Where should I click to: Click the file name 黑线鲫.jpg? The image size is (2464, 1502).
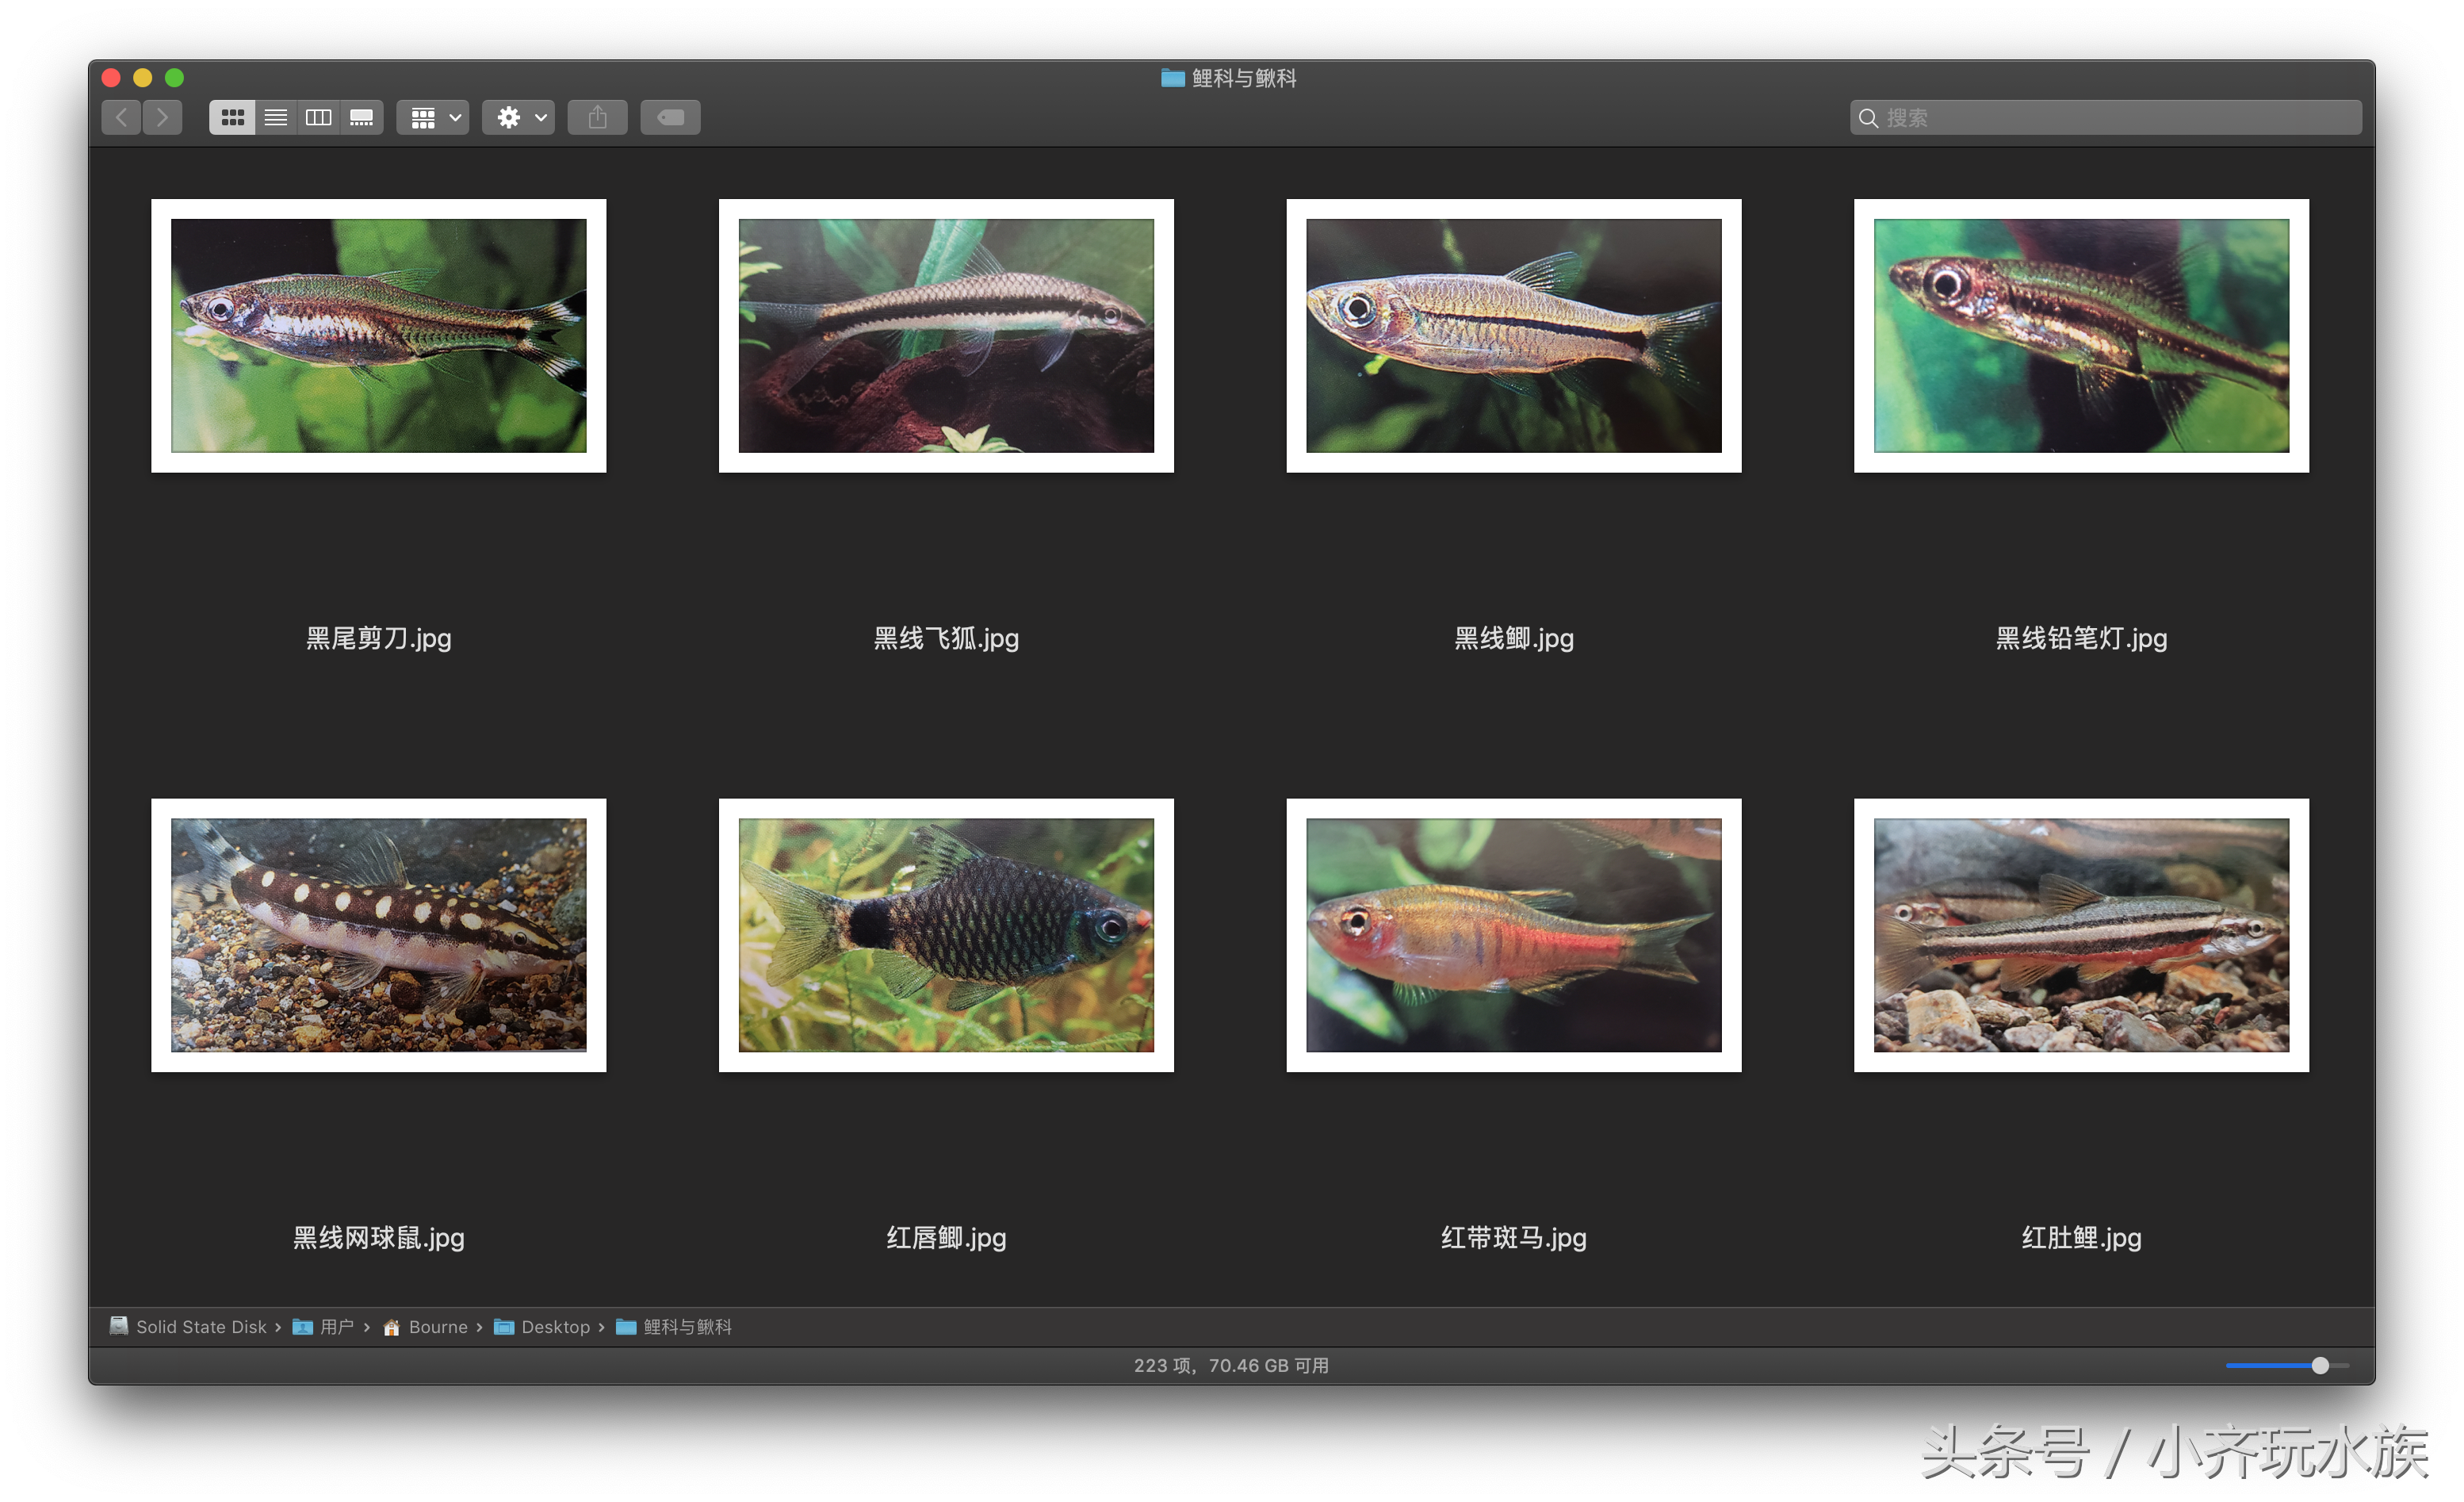point(1514,639)
